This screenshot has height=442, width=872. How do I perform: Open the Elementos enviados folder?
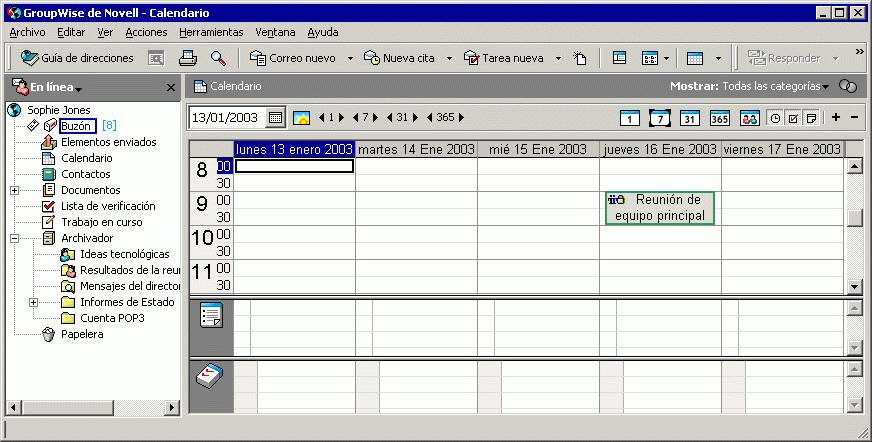pyautogui.click(x=108, y=142)
